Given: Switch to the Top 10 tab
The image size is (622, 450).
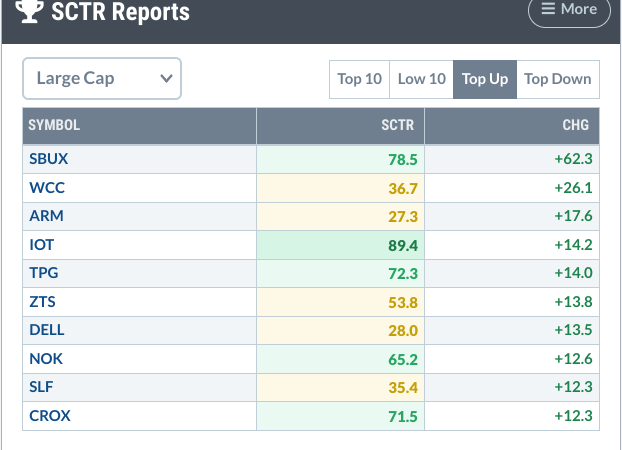Looking at the screenshot, I should coord(359,79).
